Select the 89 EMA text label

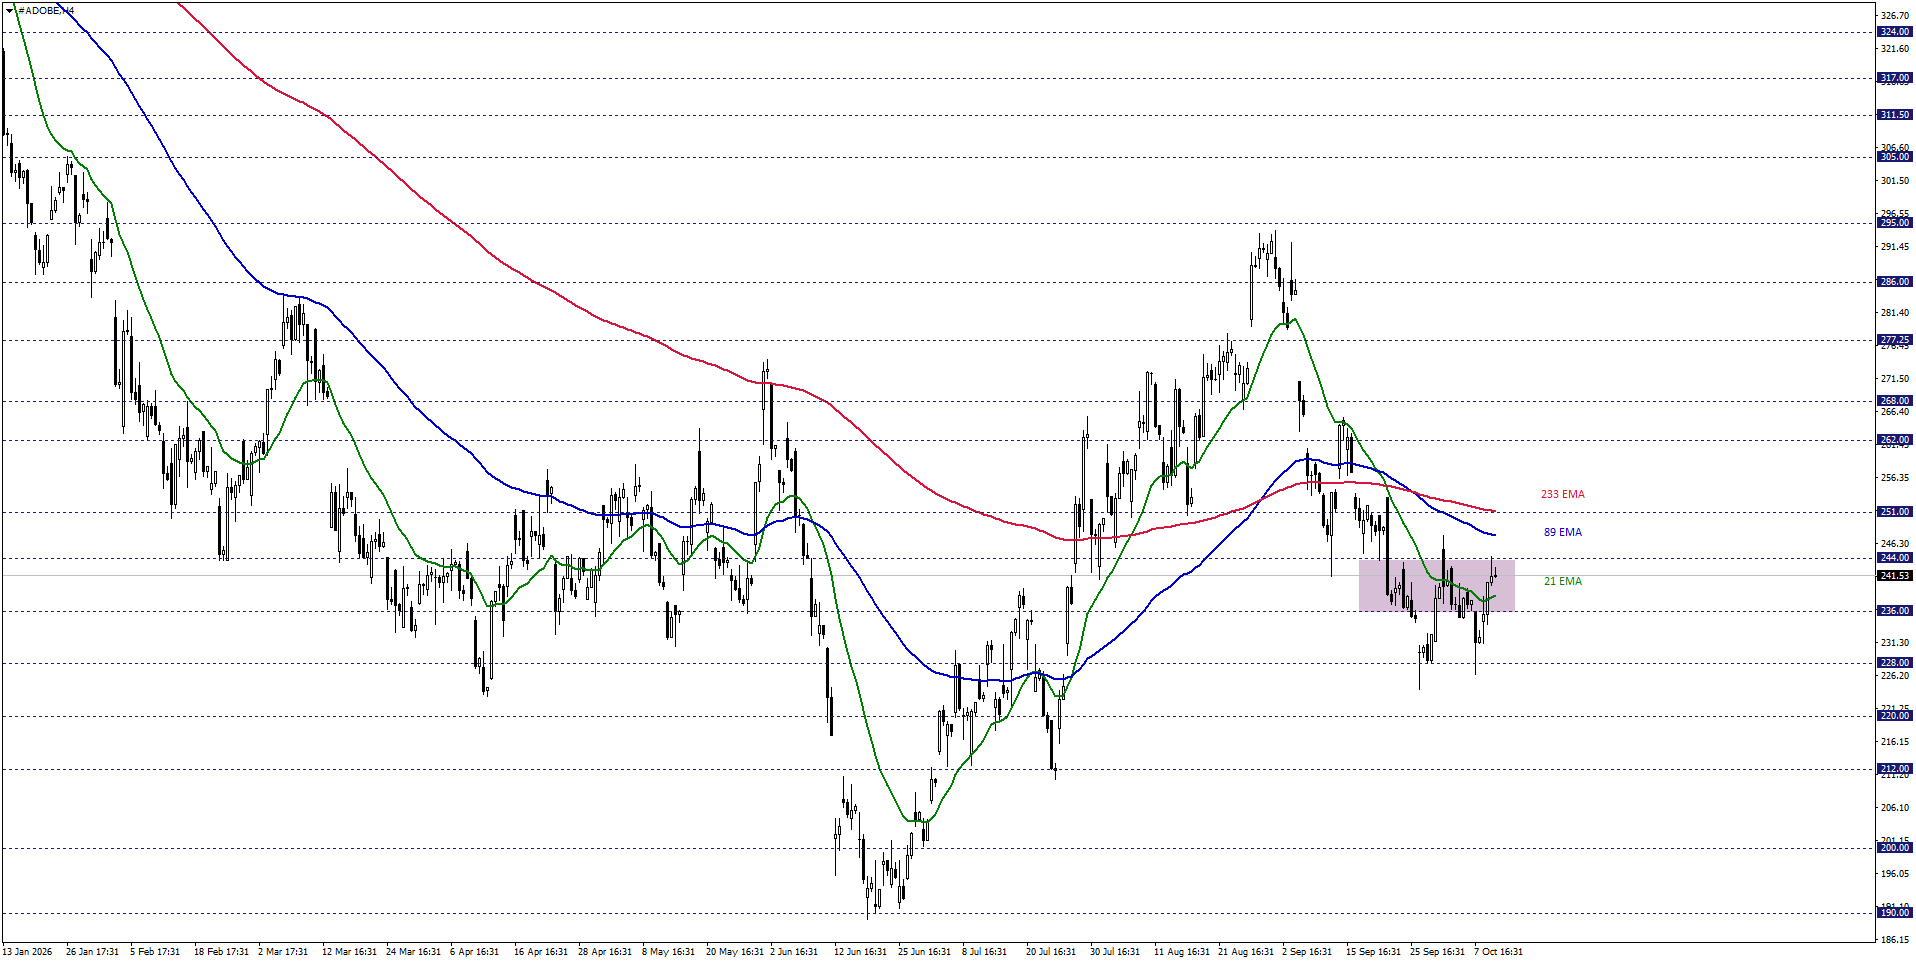coord(1562,532)
